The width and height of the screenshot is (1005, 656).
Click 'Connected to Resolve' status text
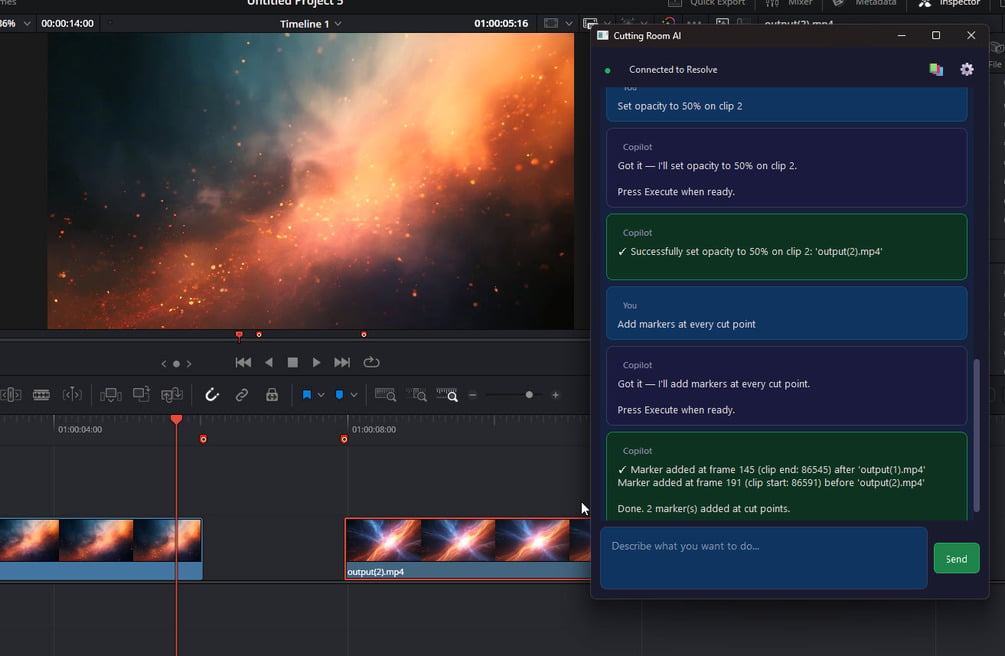coord(673,69)
